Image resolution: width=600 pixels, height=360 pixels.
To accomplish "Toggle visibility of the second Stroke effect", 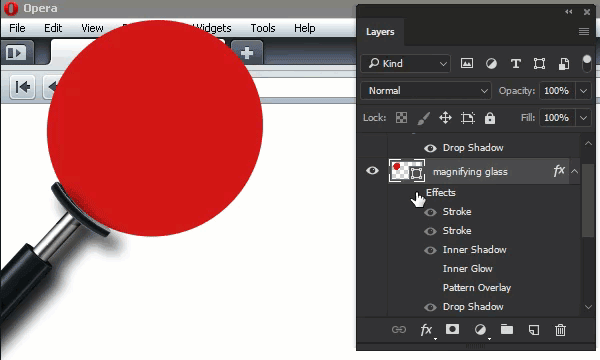I will pos(430,231).
